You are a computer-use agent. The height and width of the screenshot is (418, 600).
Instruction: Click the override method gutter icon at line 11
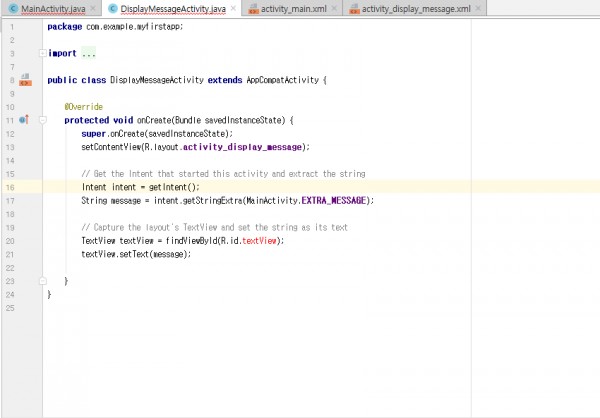(24, 120)
